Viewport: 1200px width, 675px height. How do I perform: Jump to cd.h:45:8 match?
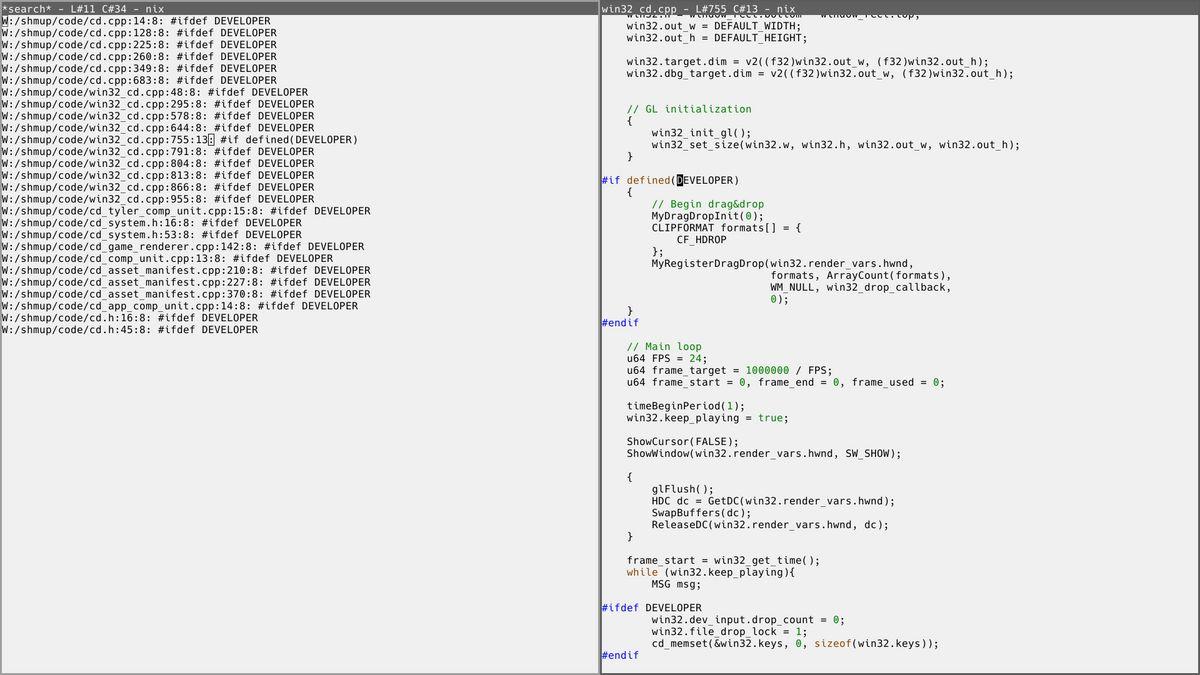[x=130, y=330]
